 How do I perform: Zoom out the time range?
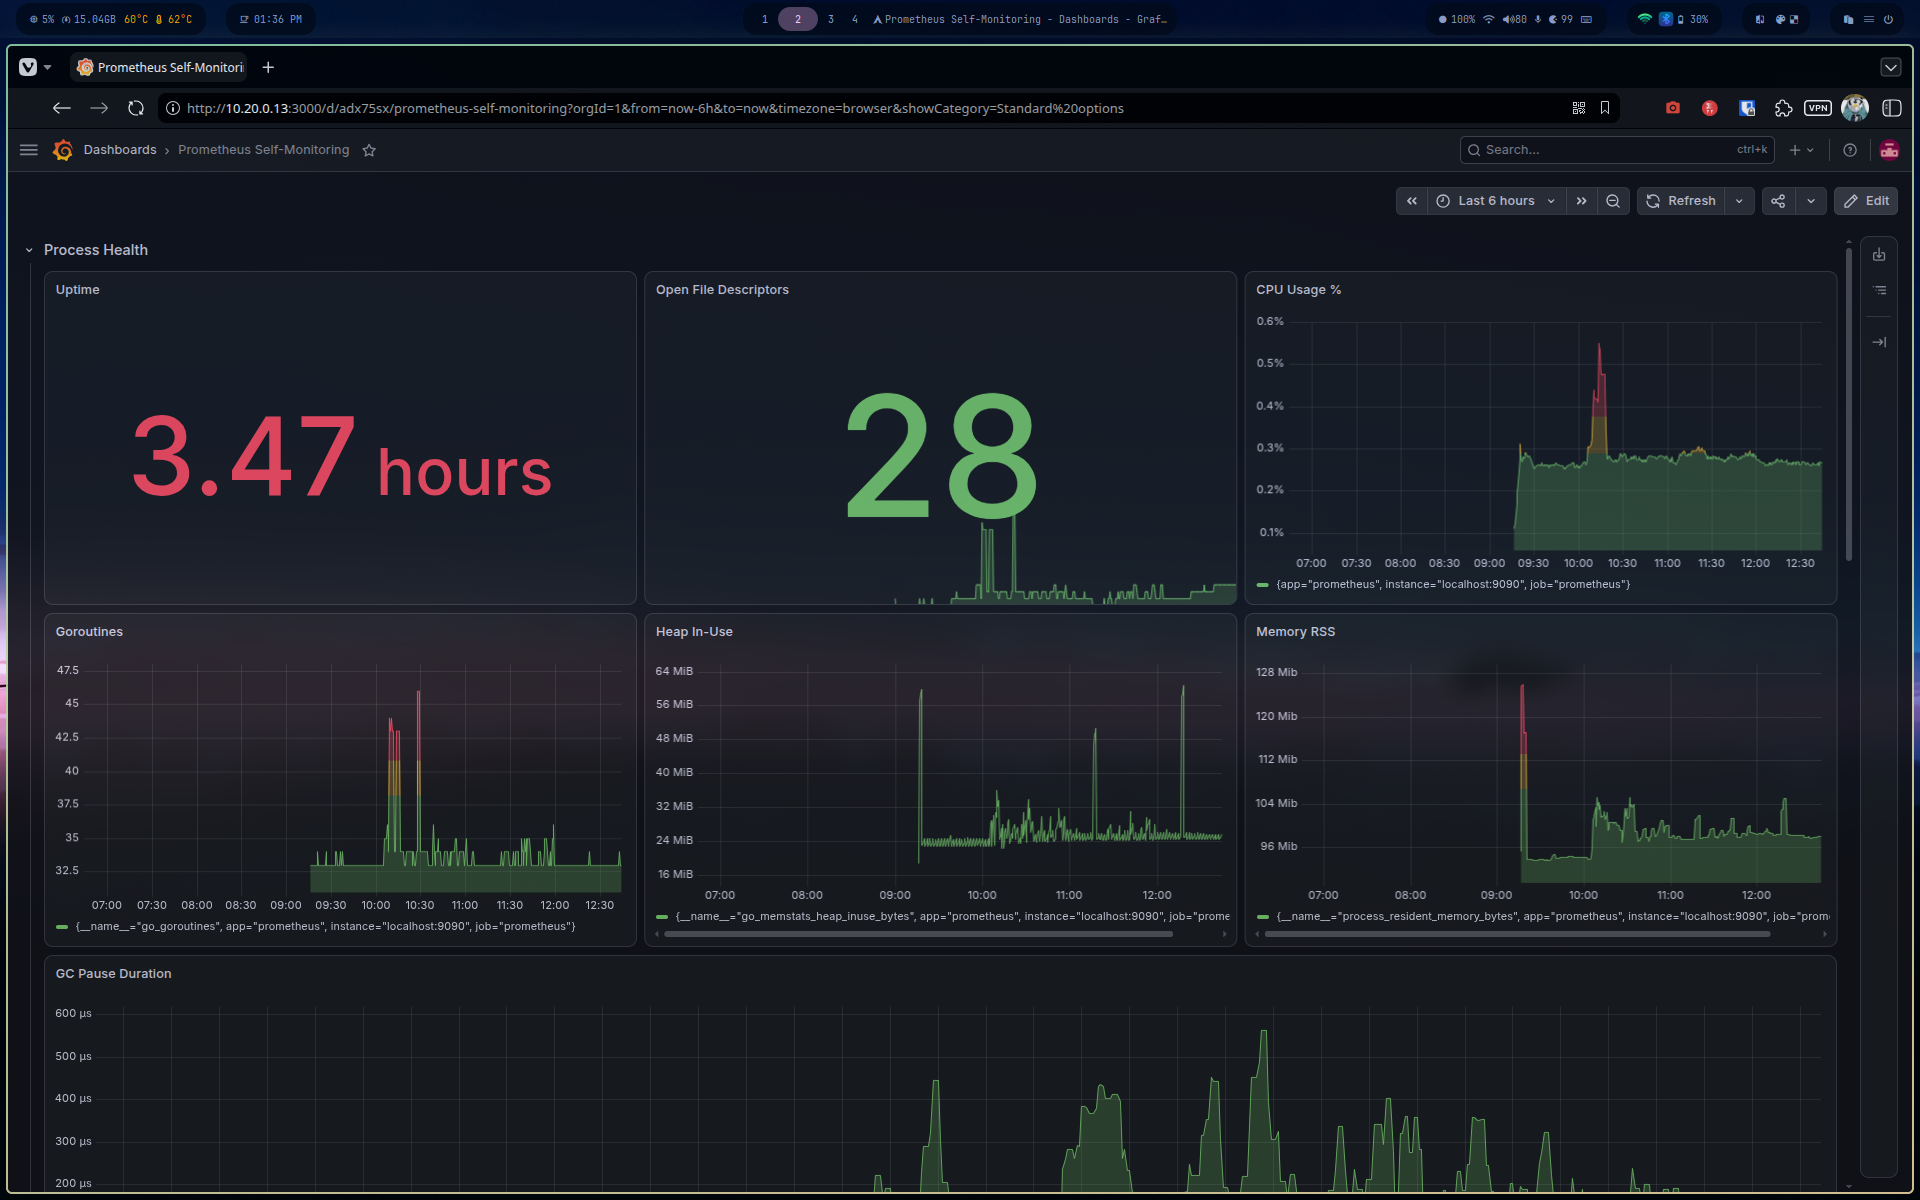[x=1613, y=201]
